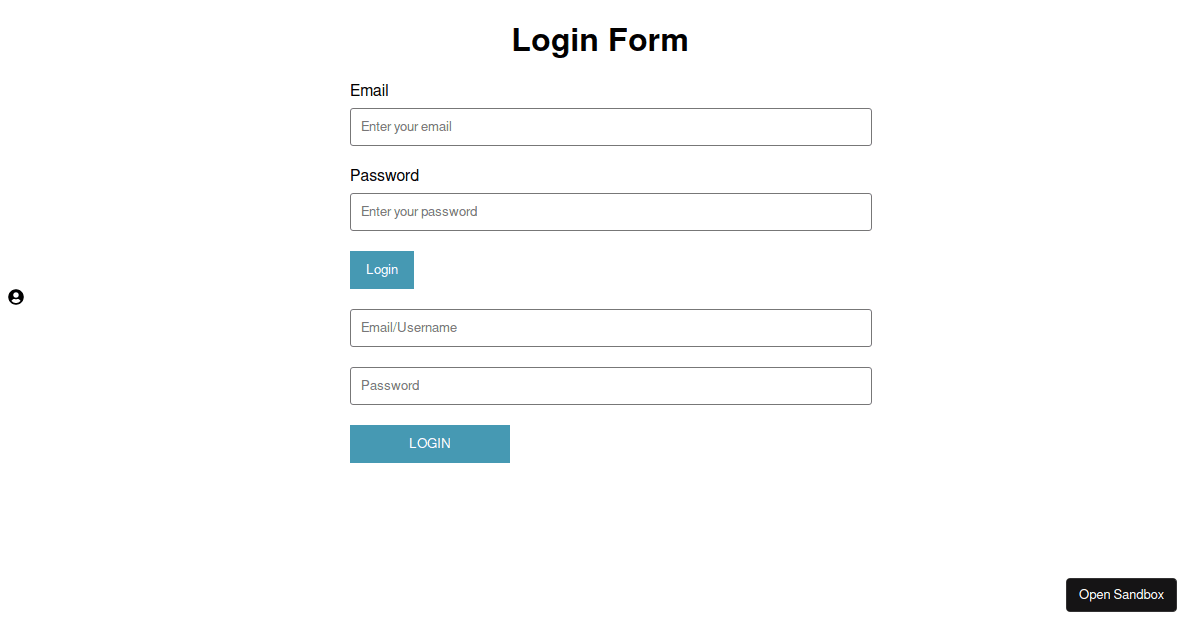Activate field with "Password" placeholder

click(x=611, y=386)
